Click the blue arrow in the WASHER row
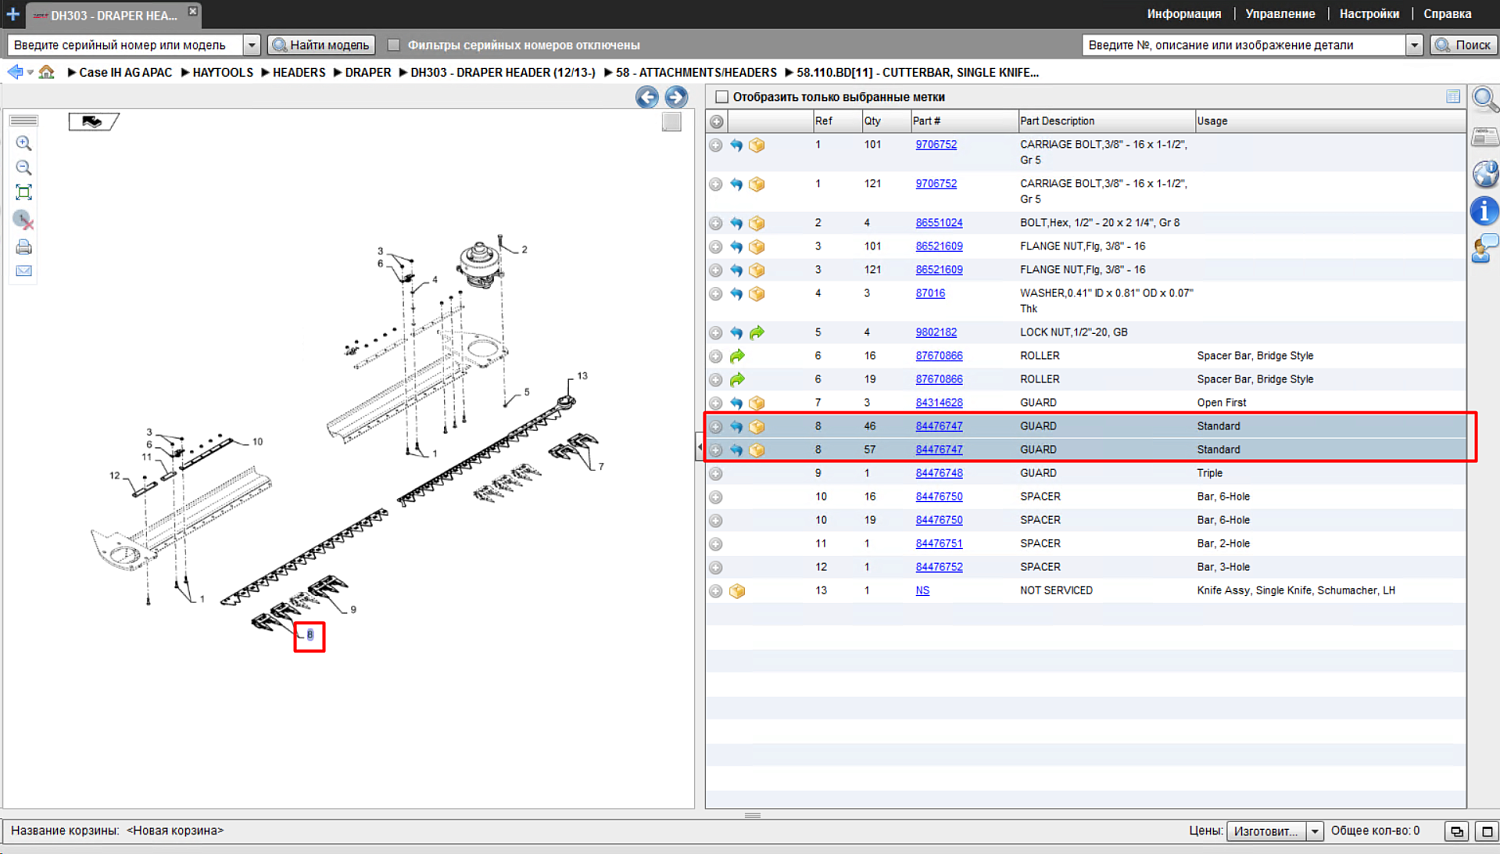 pyautogui.click(x=736, y=294)
